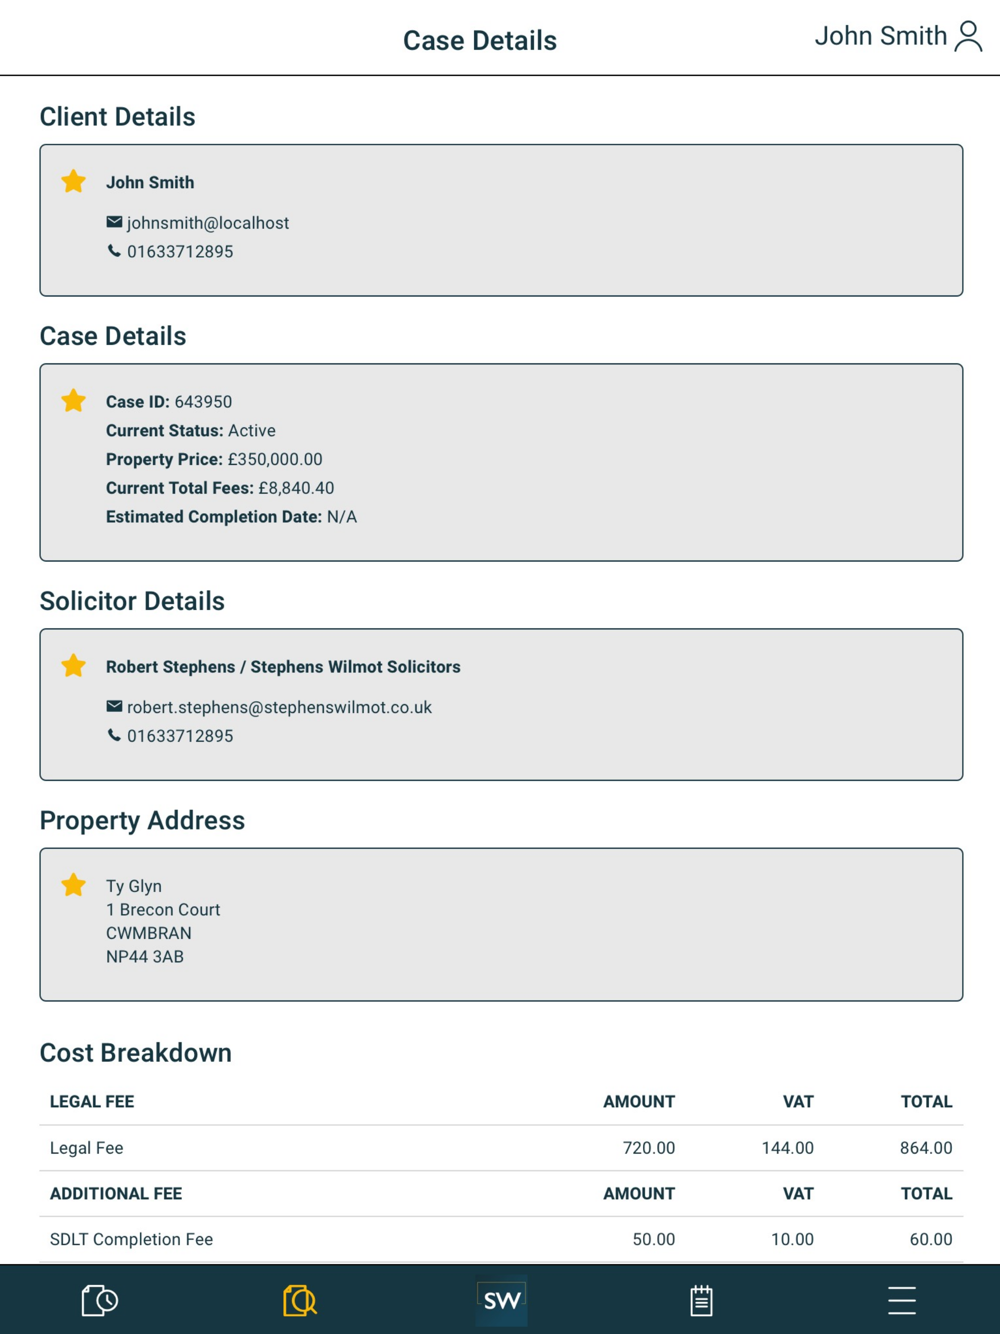The width and height of the screenshot is (1000, 1334).
Task: Open the highlighted case search icon
Action: 300,1300
